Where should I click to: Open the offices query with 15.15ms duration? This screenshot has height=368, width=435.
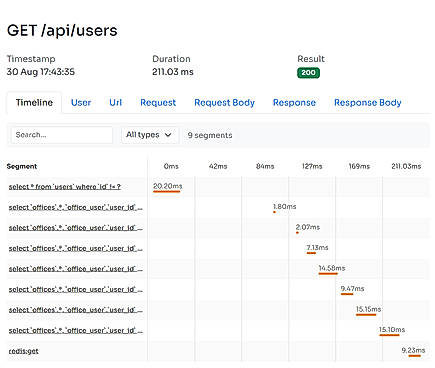pyautogui.click(x=76, y=310)
